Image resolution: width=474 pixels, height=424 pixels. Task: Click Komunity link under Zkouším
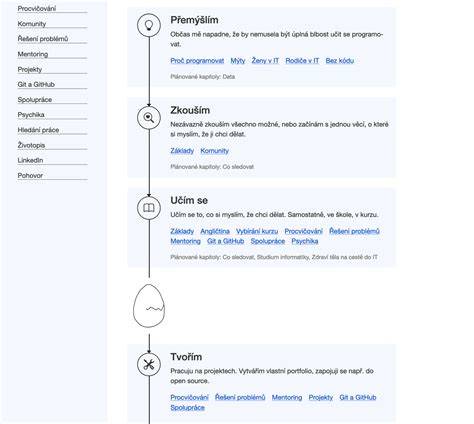pos(215,151)
